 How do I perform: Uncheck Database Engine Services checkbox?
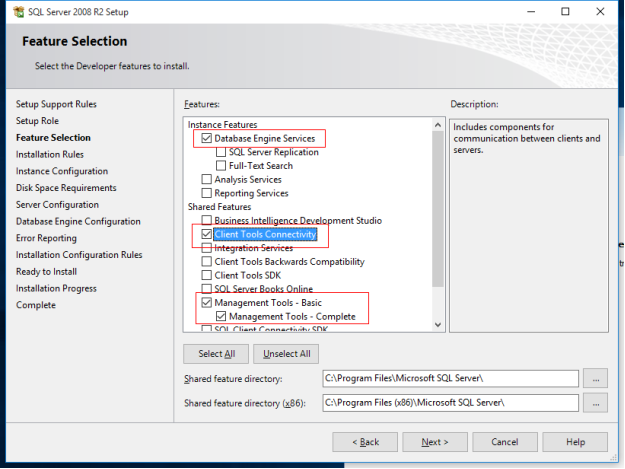(207, 139)
